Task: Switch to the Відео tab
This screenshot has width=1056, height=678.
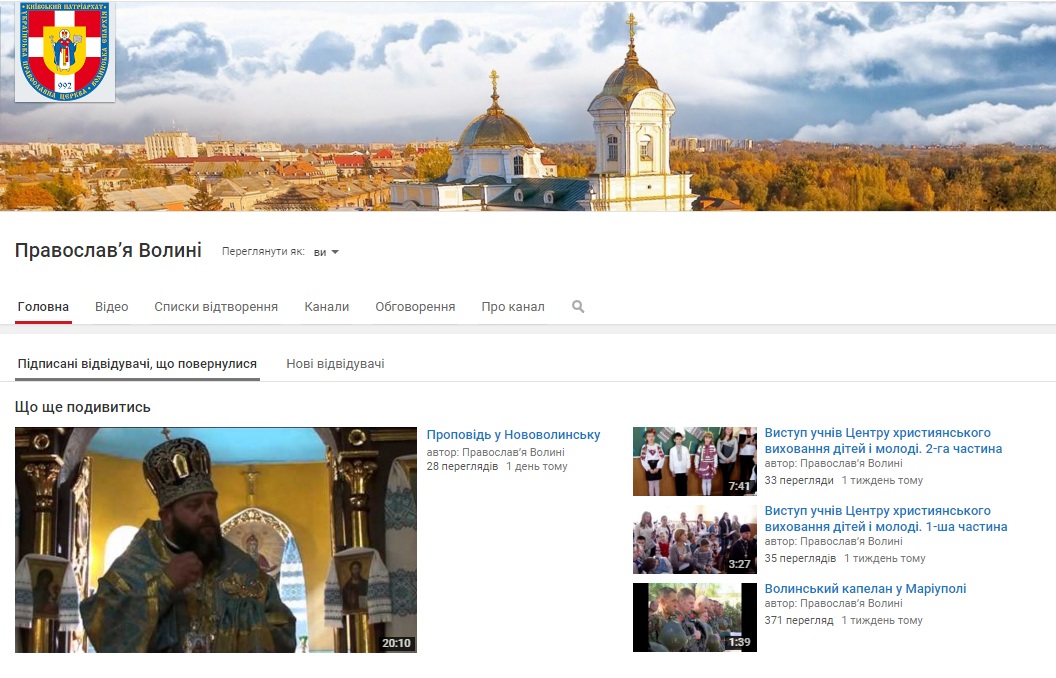Action: click(112, 307)
